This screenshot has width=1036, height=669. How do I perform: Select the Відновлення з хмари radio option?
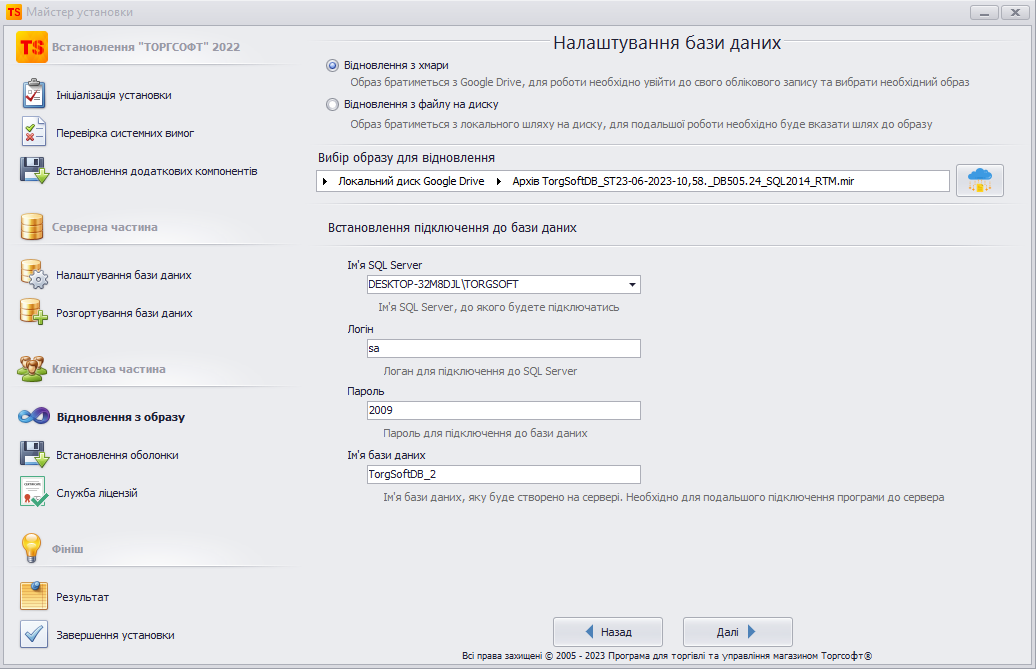[333, 65]
